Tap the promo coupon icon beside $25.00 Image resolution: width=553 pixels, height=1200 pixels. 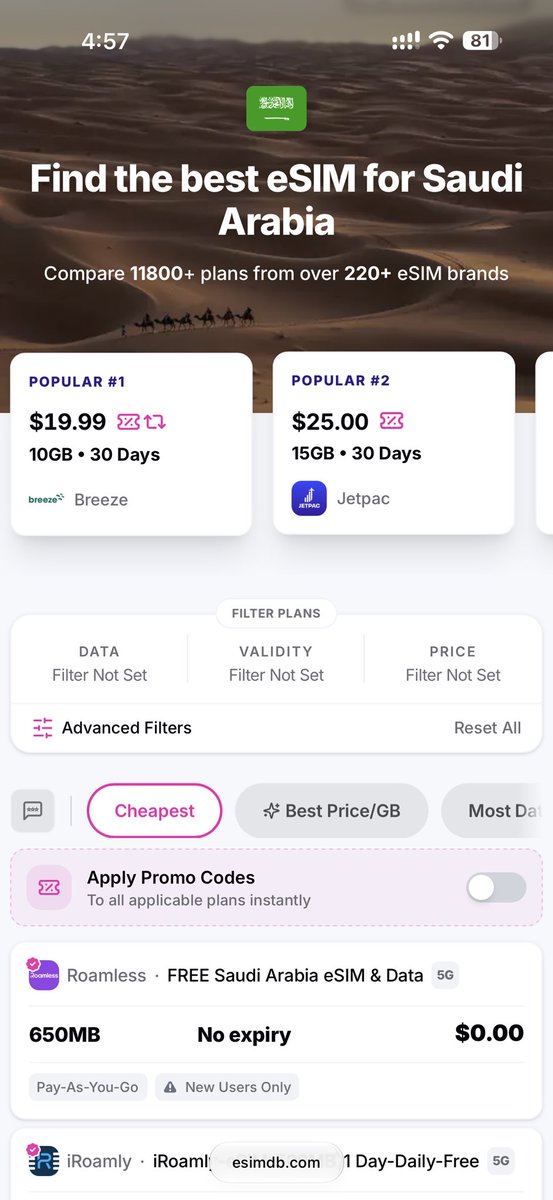392,421
